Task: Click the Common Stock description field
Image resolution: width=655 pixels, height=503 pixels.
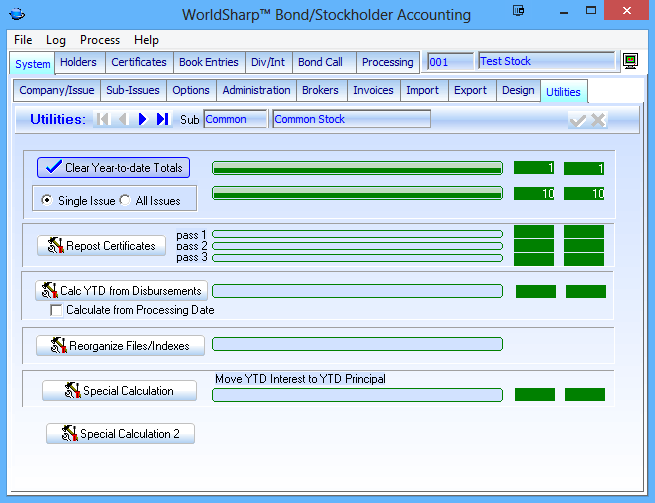Action: click(351, 119)
